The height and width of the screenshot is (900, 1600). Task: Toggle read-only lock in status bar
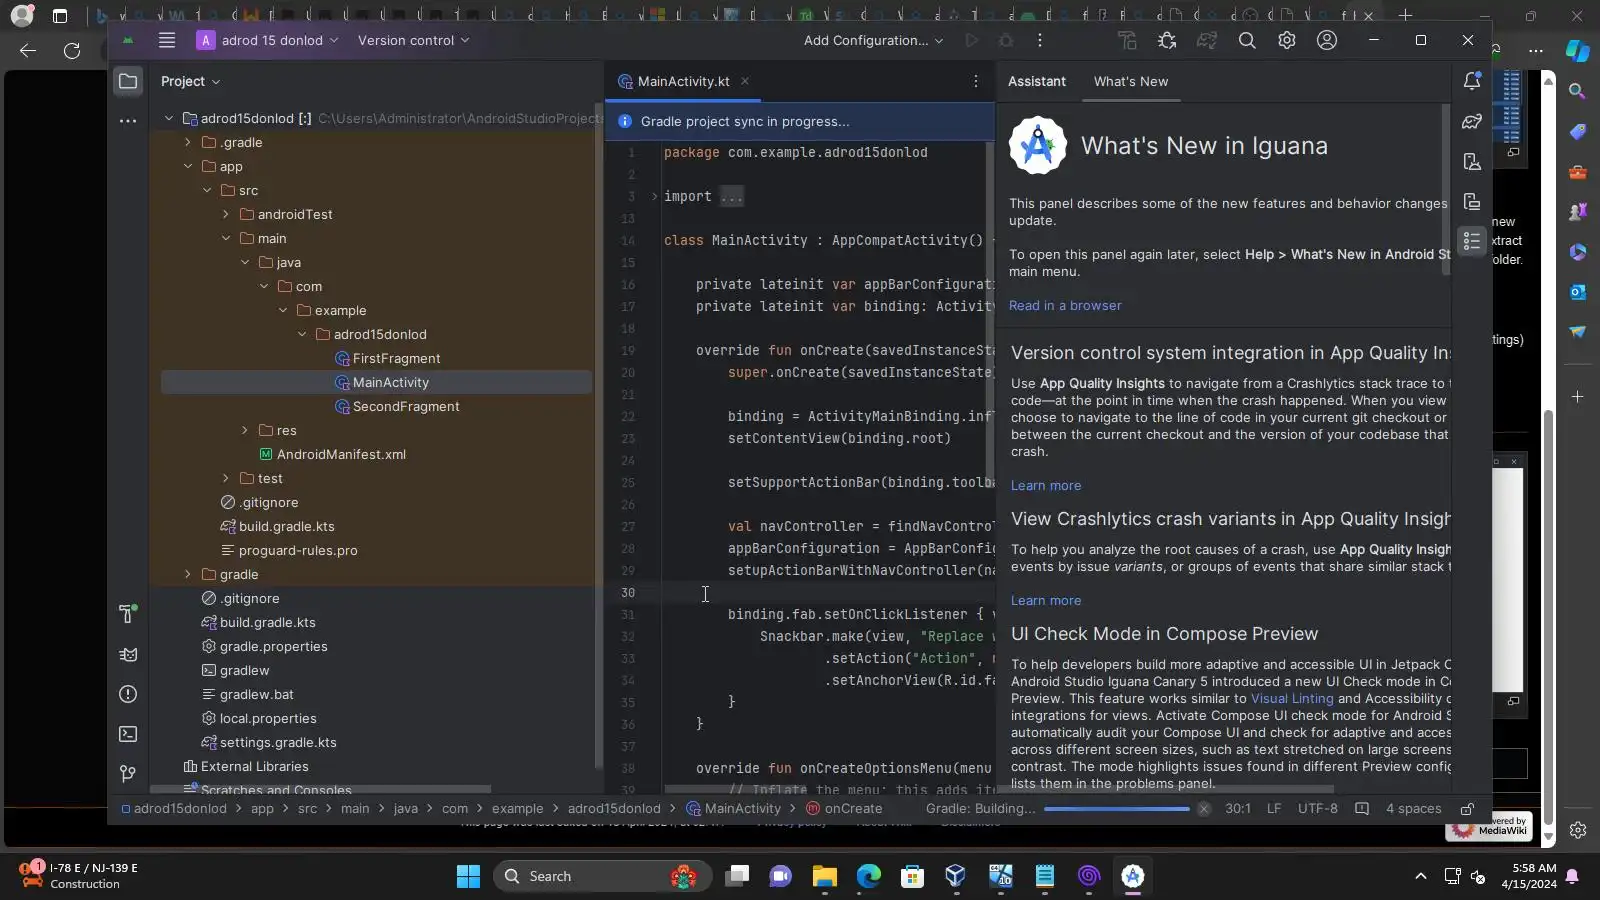1467,809
